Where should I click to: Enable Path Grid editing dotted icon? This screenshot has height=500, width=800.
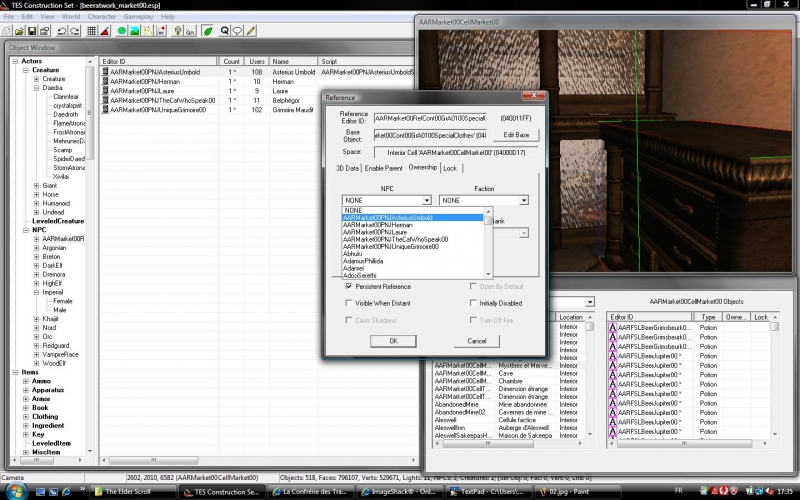(147, 31)
